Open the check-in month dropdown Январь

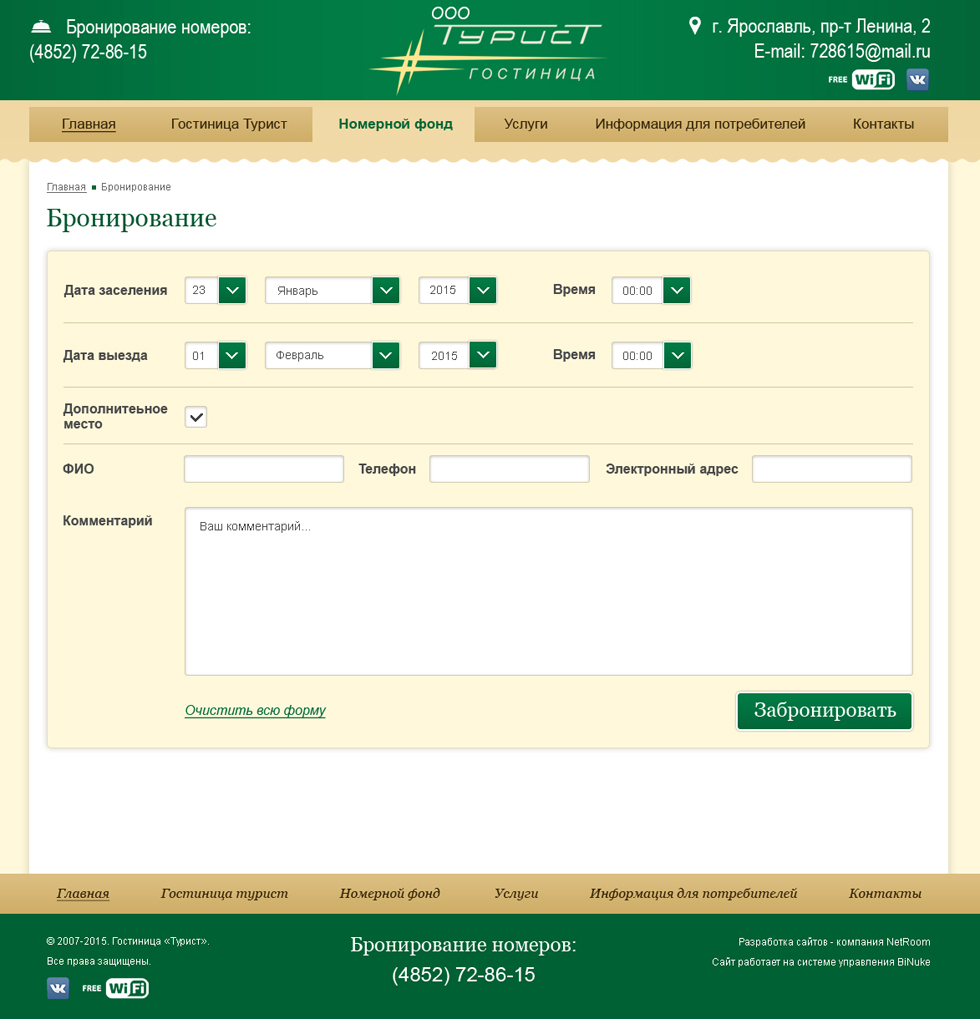click(332, 290)
